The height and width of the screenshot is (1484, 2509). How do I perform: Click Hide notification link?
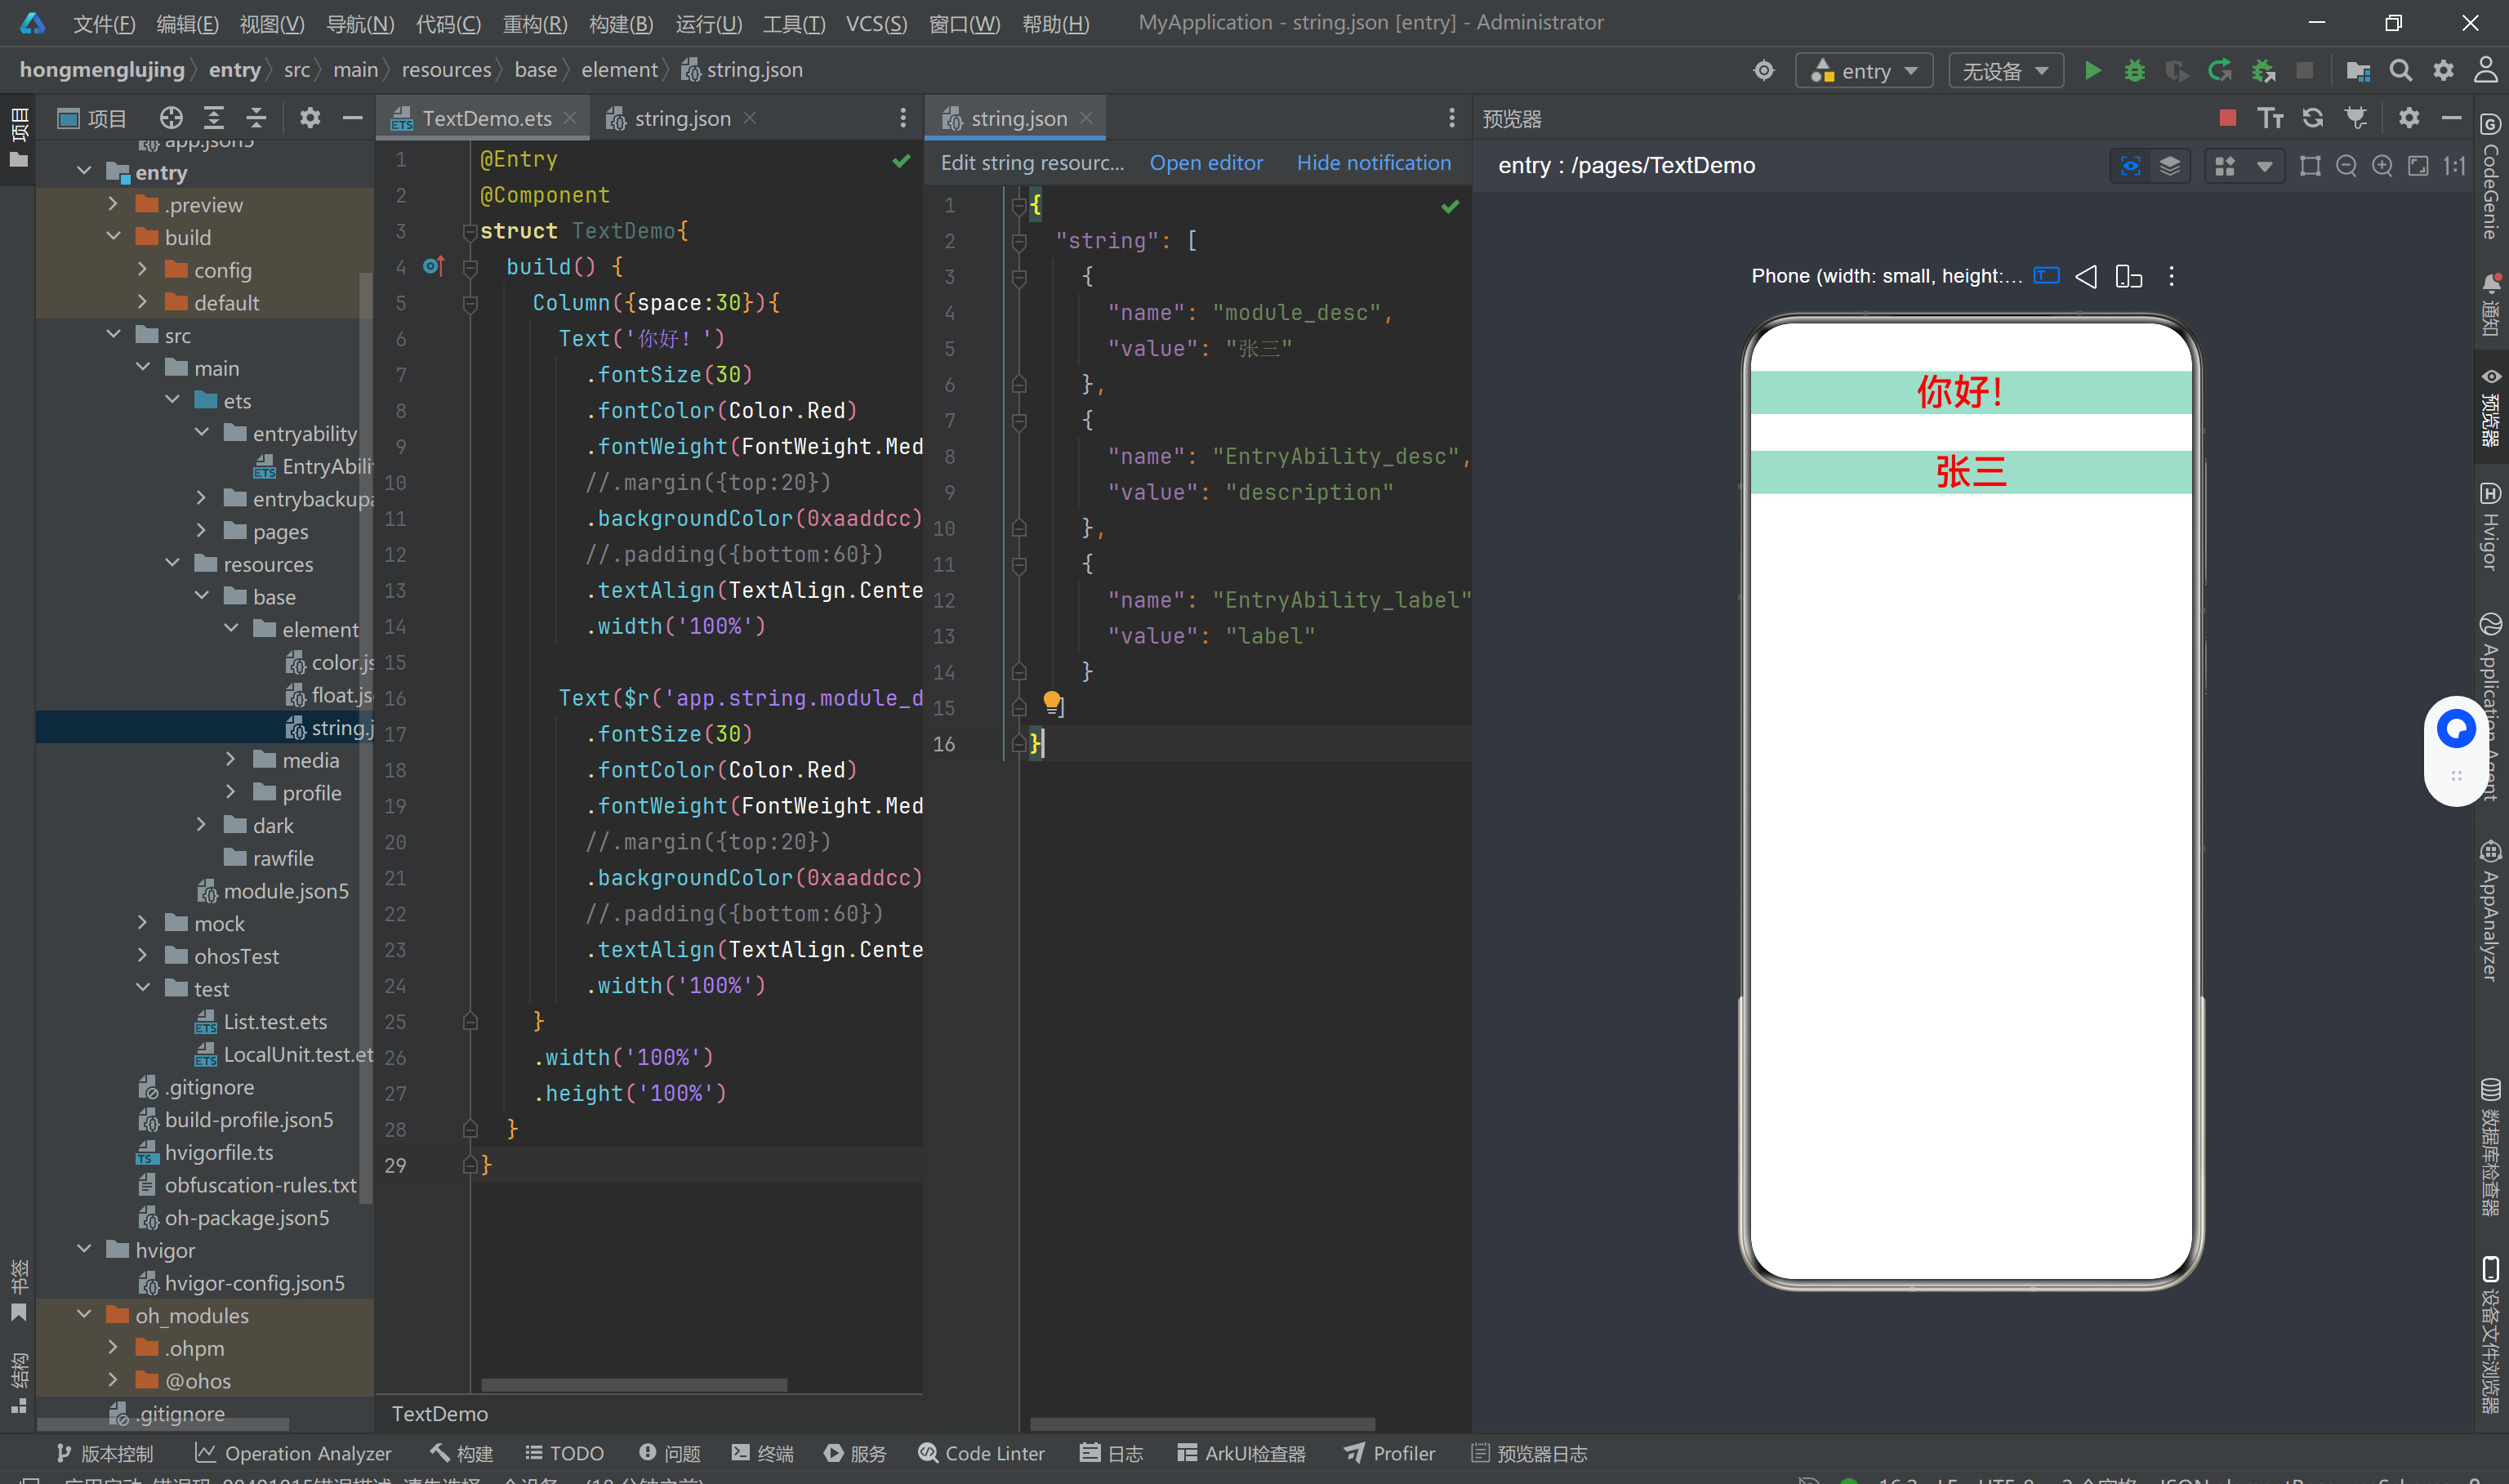[1373, 163]
